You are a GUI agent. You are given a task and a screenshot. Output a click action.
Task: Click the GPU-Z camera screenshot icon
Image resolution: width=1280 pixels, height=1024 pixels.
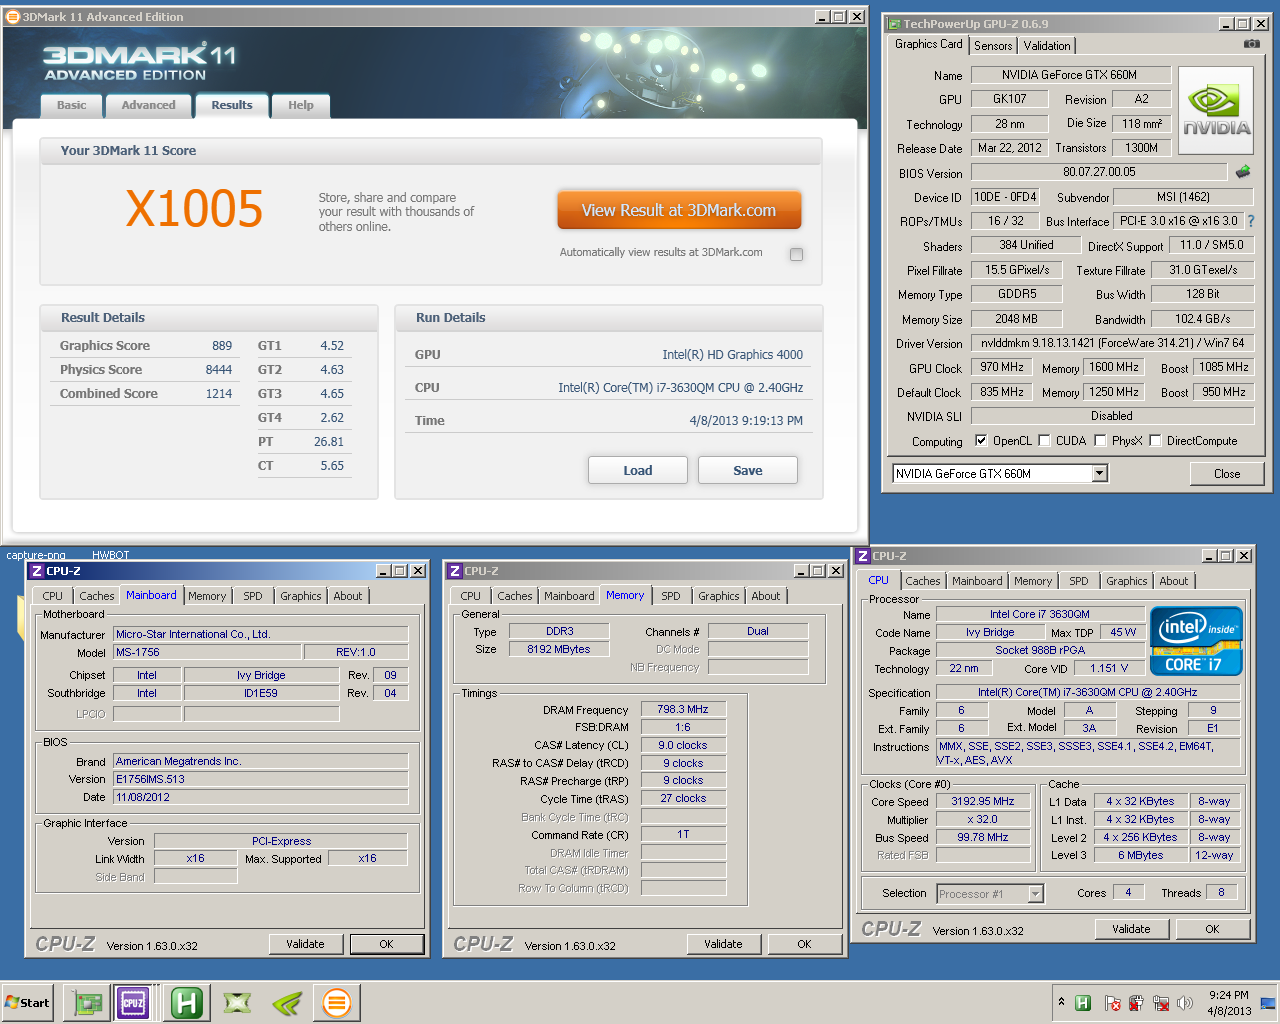1251,44
